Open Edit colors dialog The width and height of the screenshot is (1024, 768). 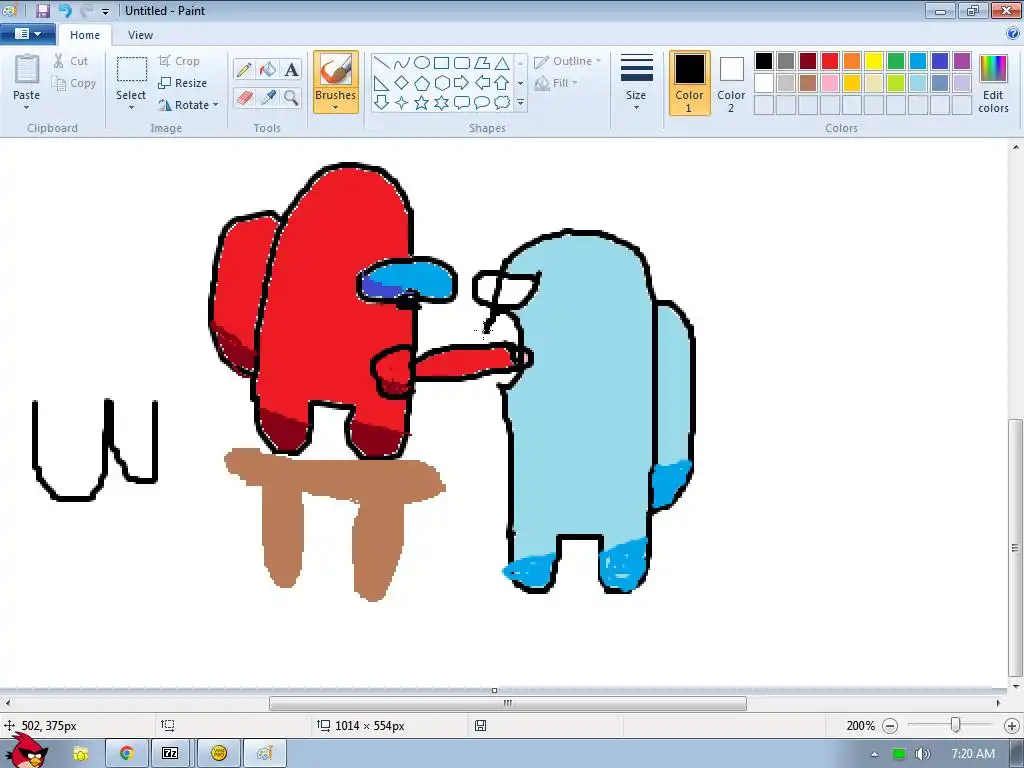(993, 83)
